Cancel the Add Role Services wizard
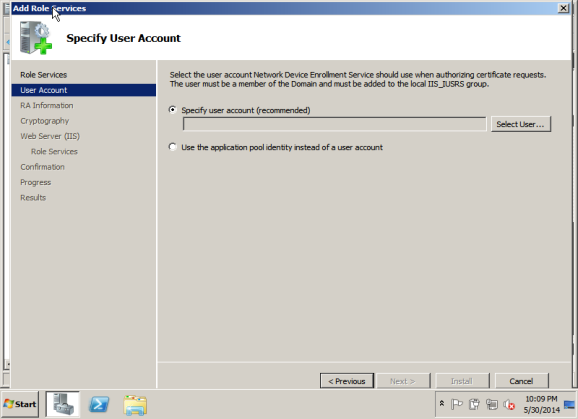 pyautogui.click(x=521, y=381)
